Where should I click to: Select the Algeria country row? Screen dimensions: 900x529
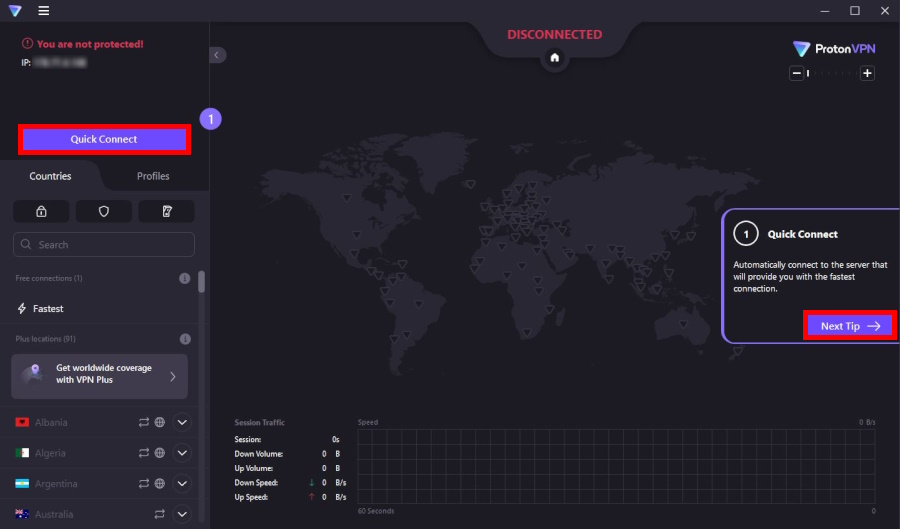point(99,453)
